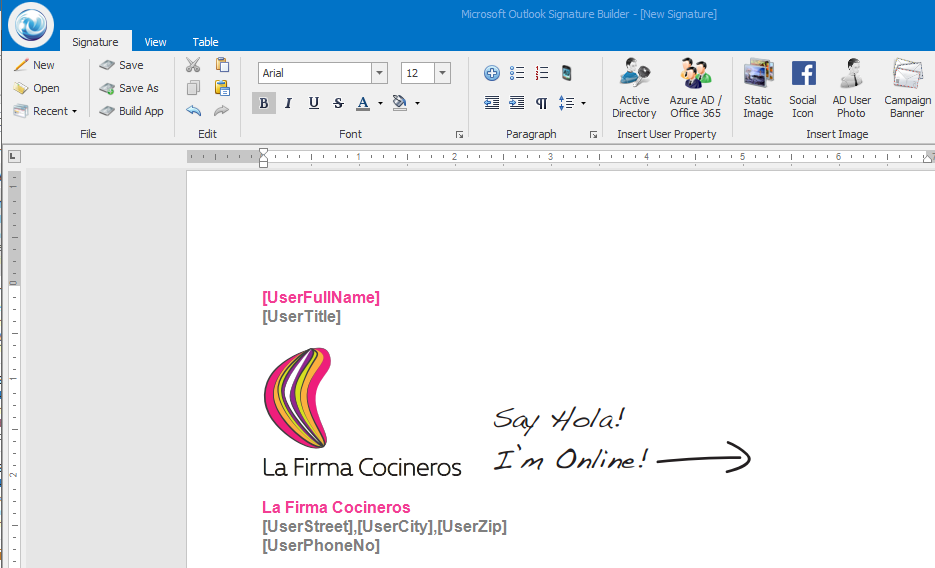Click the New signature button
This screenshot has height=568, width=935.
35,65
